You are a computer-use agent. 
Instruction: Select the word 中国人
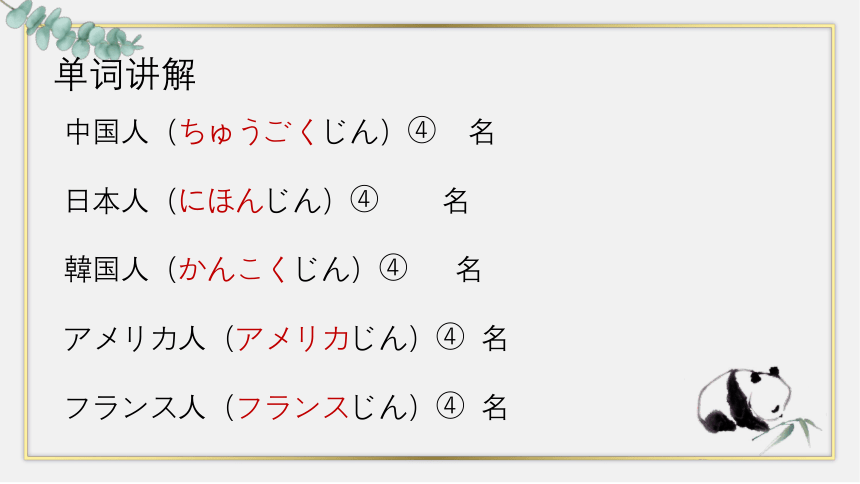106,132
